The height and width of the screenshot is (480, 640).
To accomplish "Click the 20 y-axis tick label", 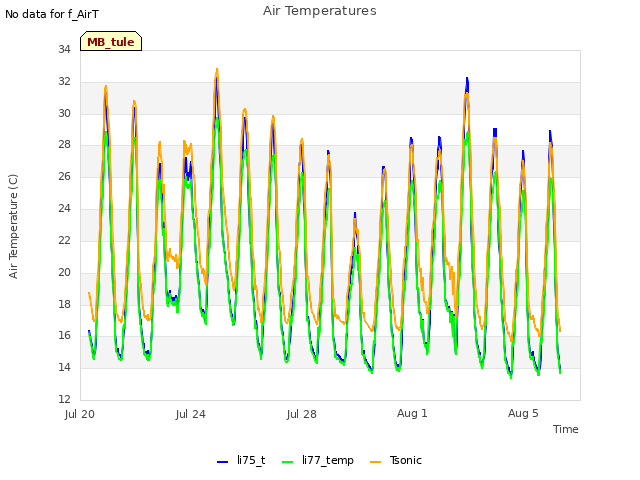I will point(64,272).
